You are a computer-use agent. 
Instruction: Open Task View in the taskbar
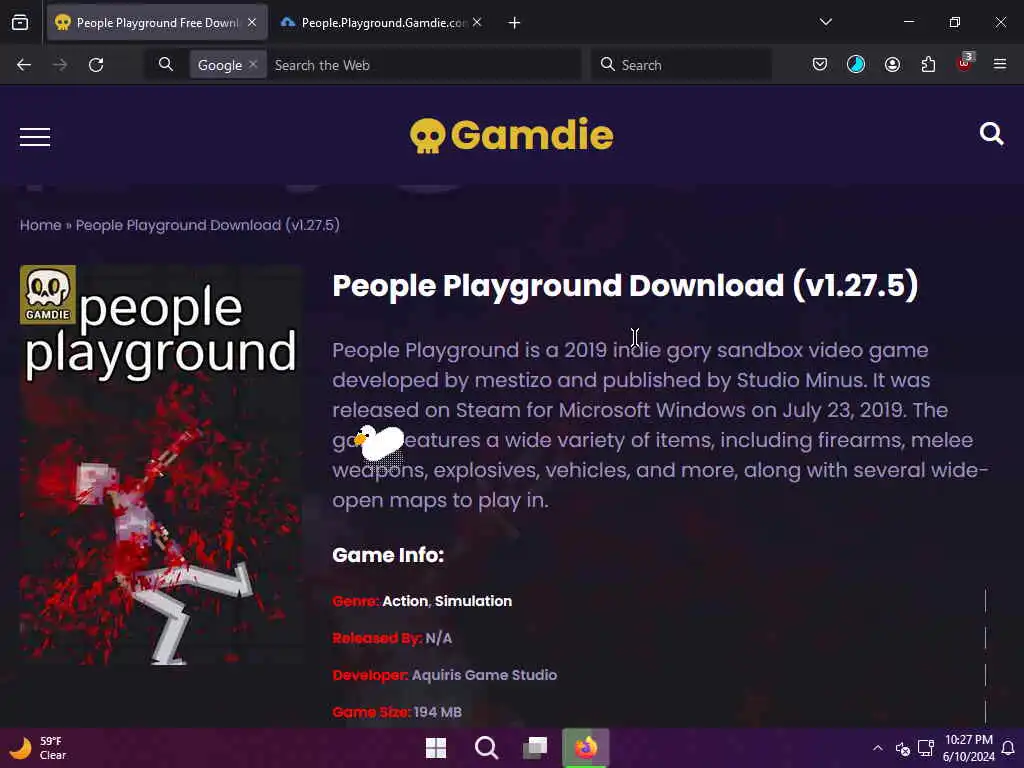pos(536,748)
